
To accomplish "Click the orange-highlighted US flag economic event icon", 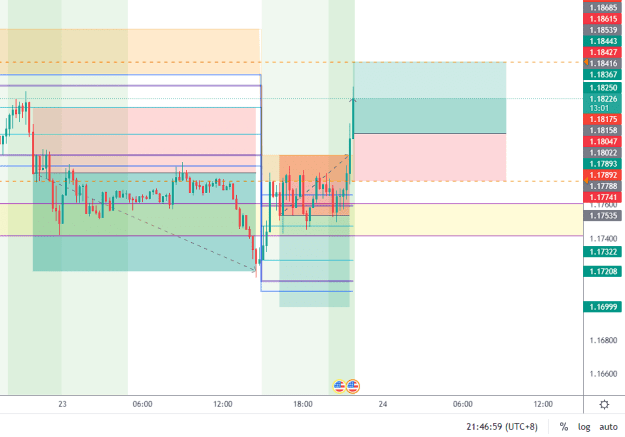I will (x=353, y=386).
